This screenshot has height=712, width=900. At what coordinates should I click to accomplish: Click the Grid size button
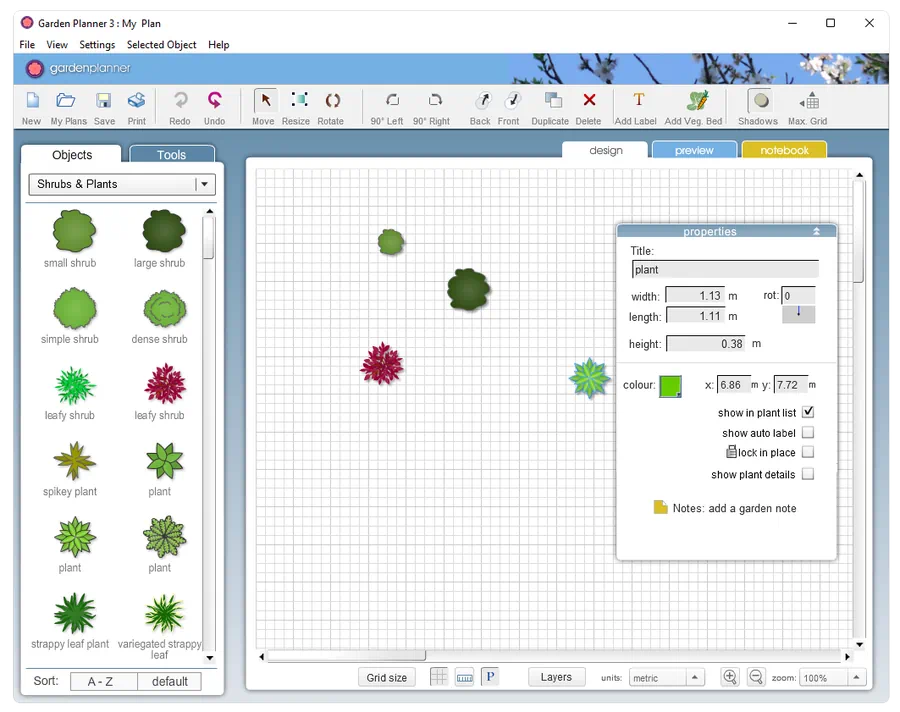(x=387, y=677)
